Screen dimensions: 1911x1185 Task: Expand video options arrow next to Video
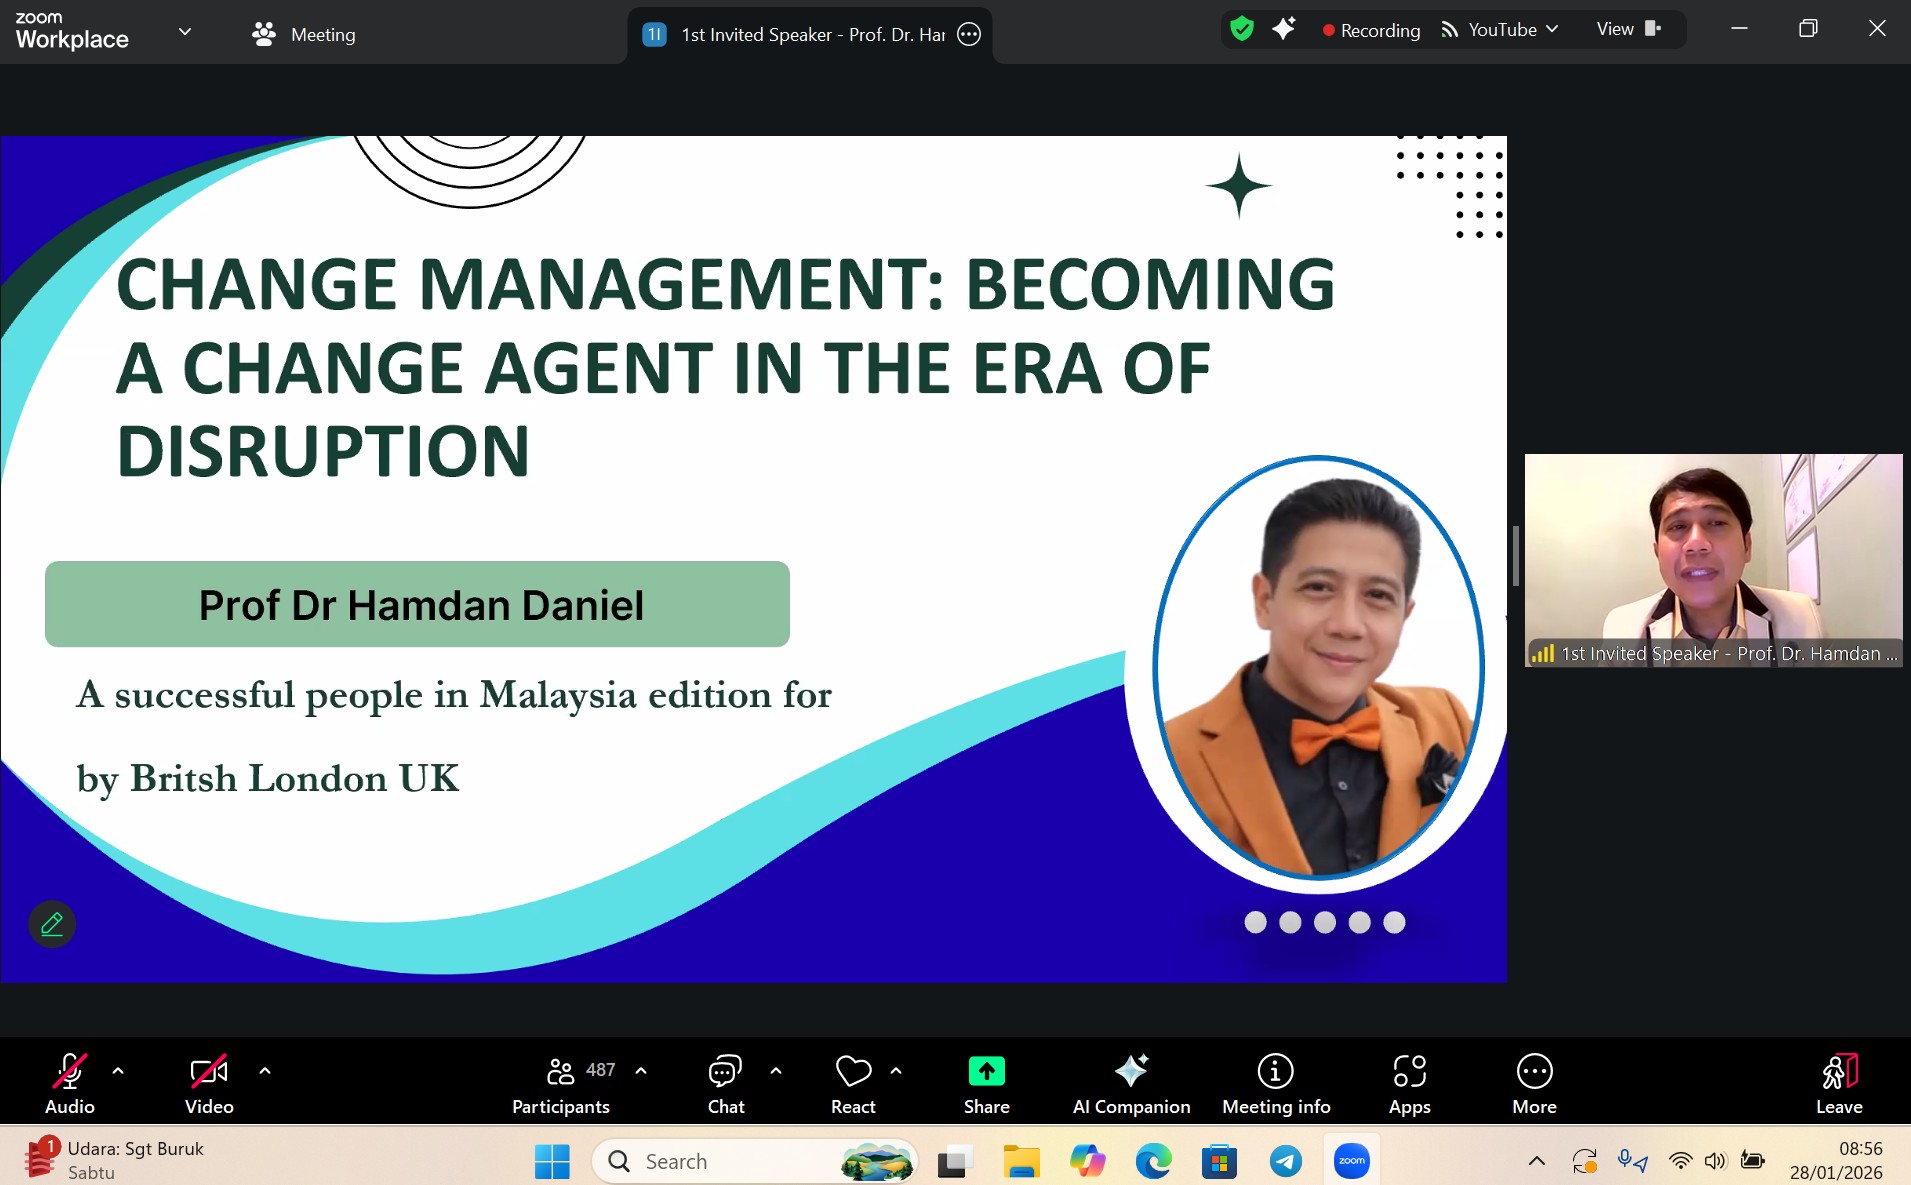click(265, 1071)
